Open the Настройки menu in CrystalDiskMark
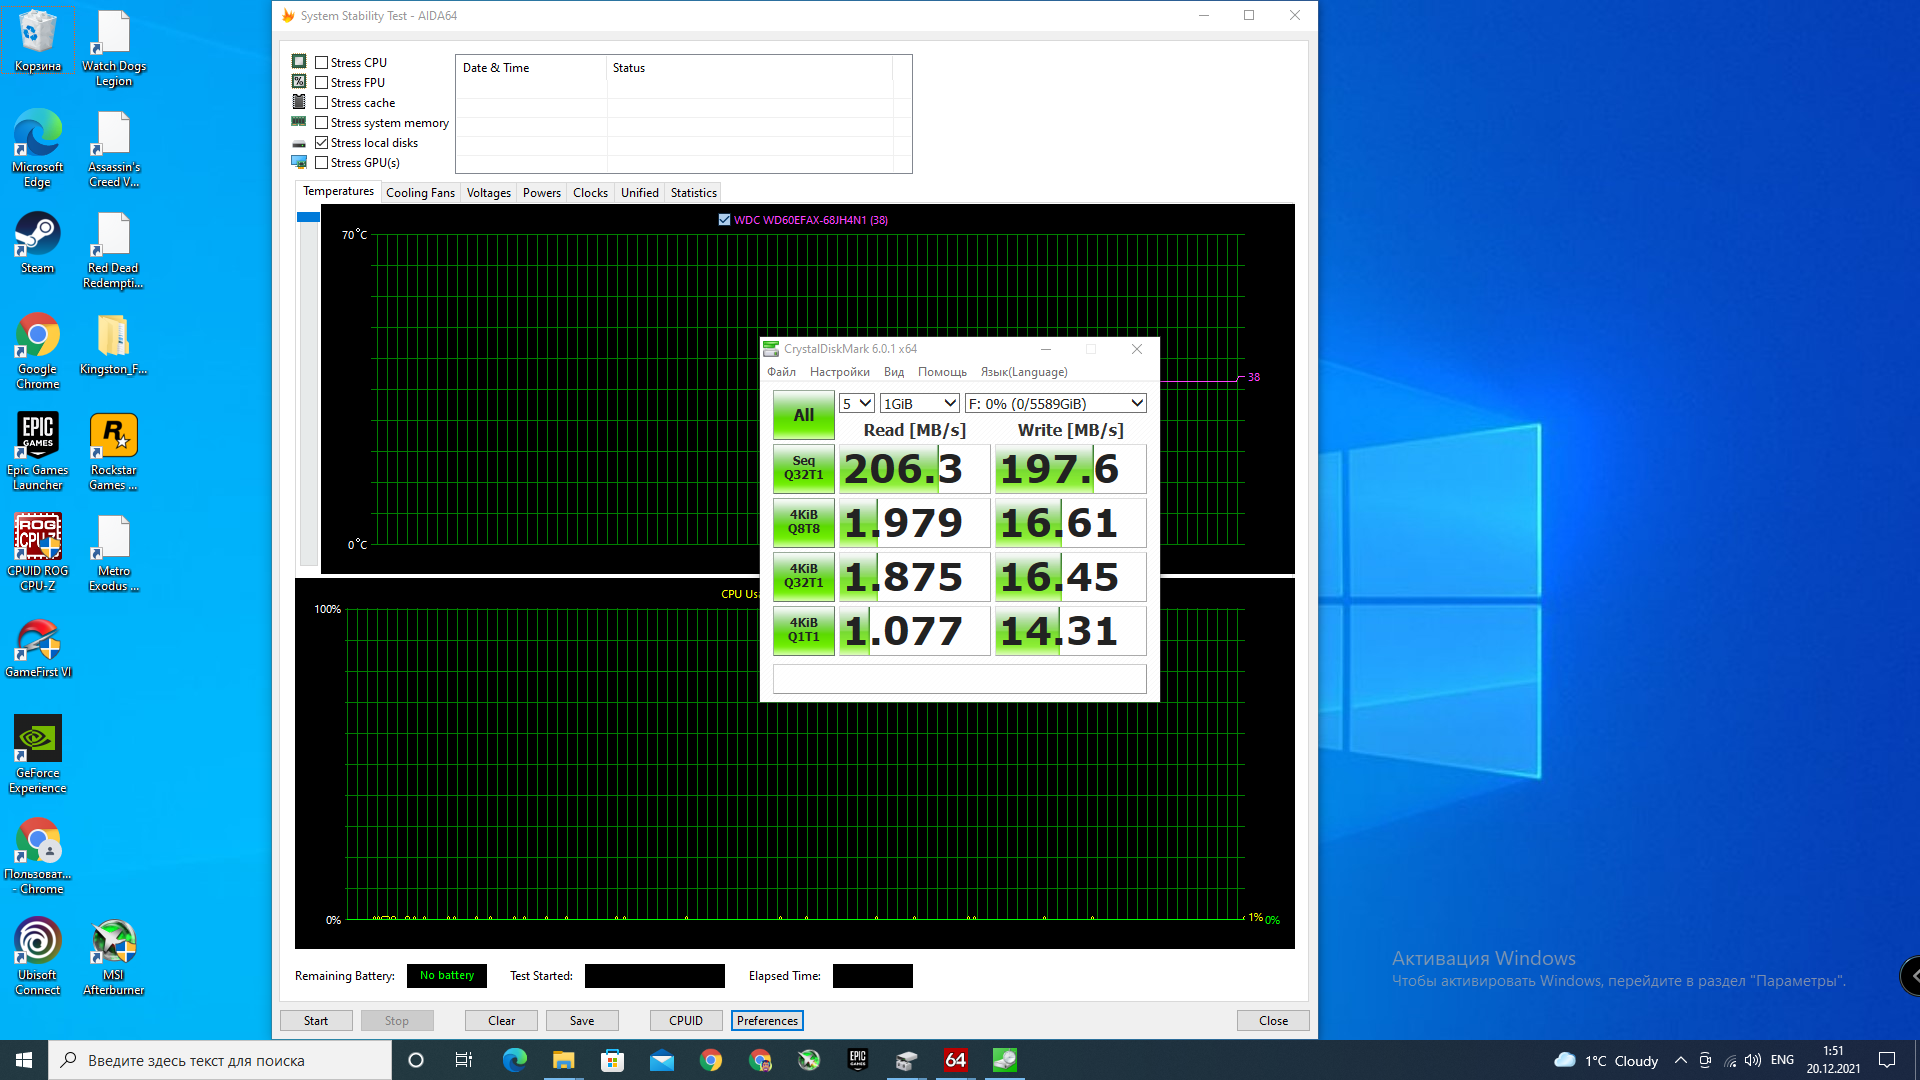 point(839,372)
